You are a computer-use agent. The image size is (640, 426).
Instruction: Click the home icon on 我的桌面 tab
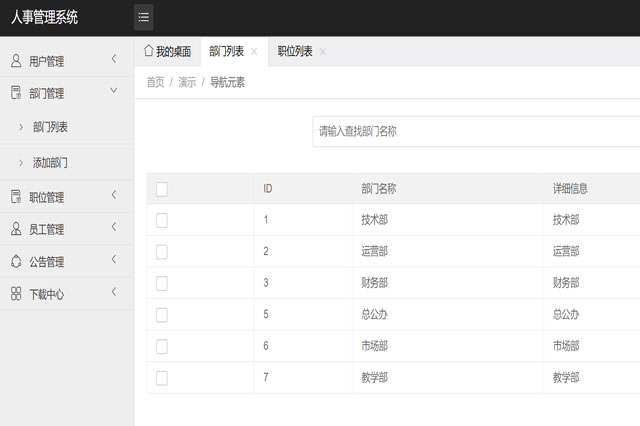pyautogui.click(x=149, y=51)
